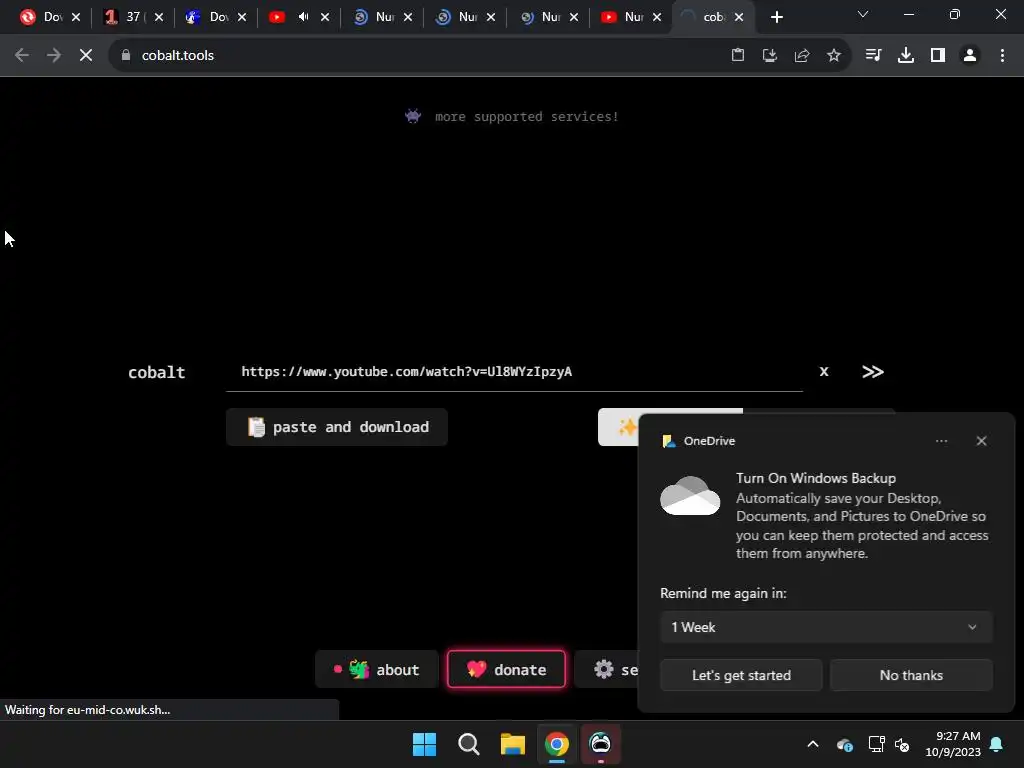
Task: Open File Explorer from taskbar
Action: (513, 744)
